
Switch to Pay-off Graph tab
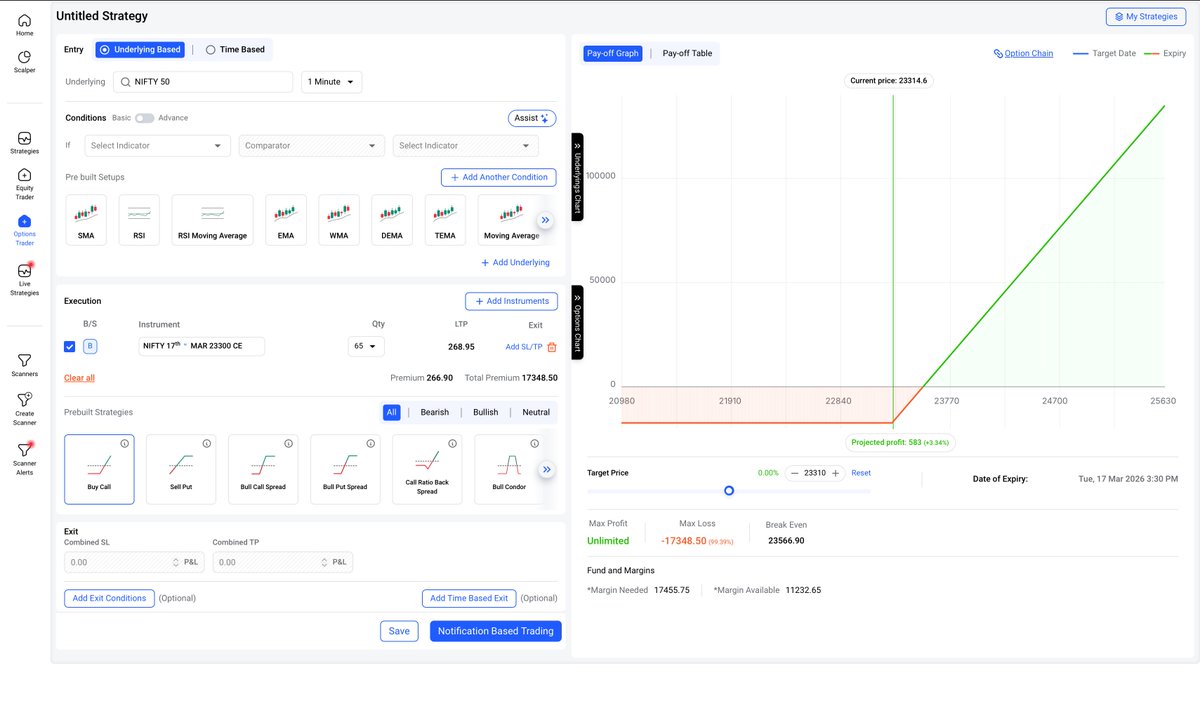[613, 53]
